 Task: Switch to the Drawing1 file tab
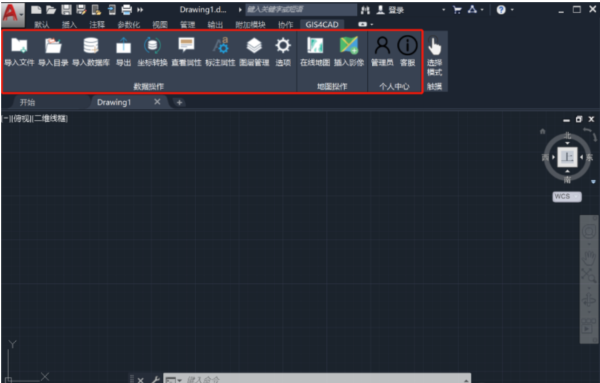pyautogui.click(x=114, y=102)
